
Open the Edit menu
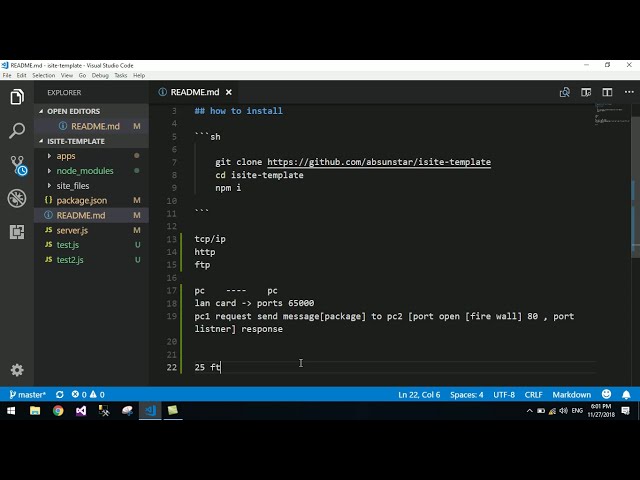pos(21,76)
